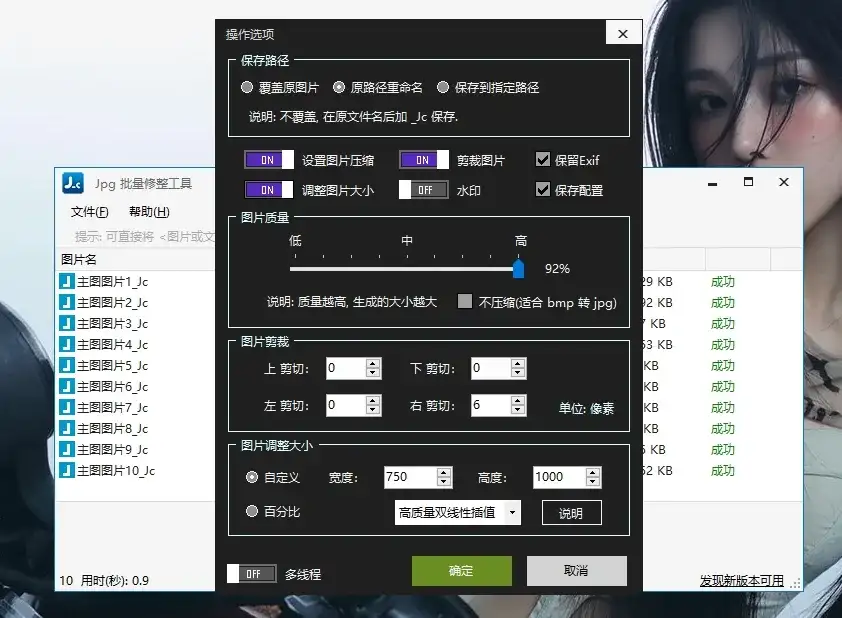Open the 帮助(H) menu
Viewport: 842px width, 618px height.
click(x=149, y=212)
